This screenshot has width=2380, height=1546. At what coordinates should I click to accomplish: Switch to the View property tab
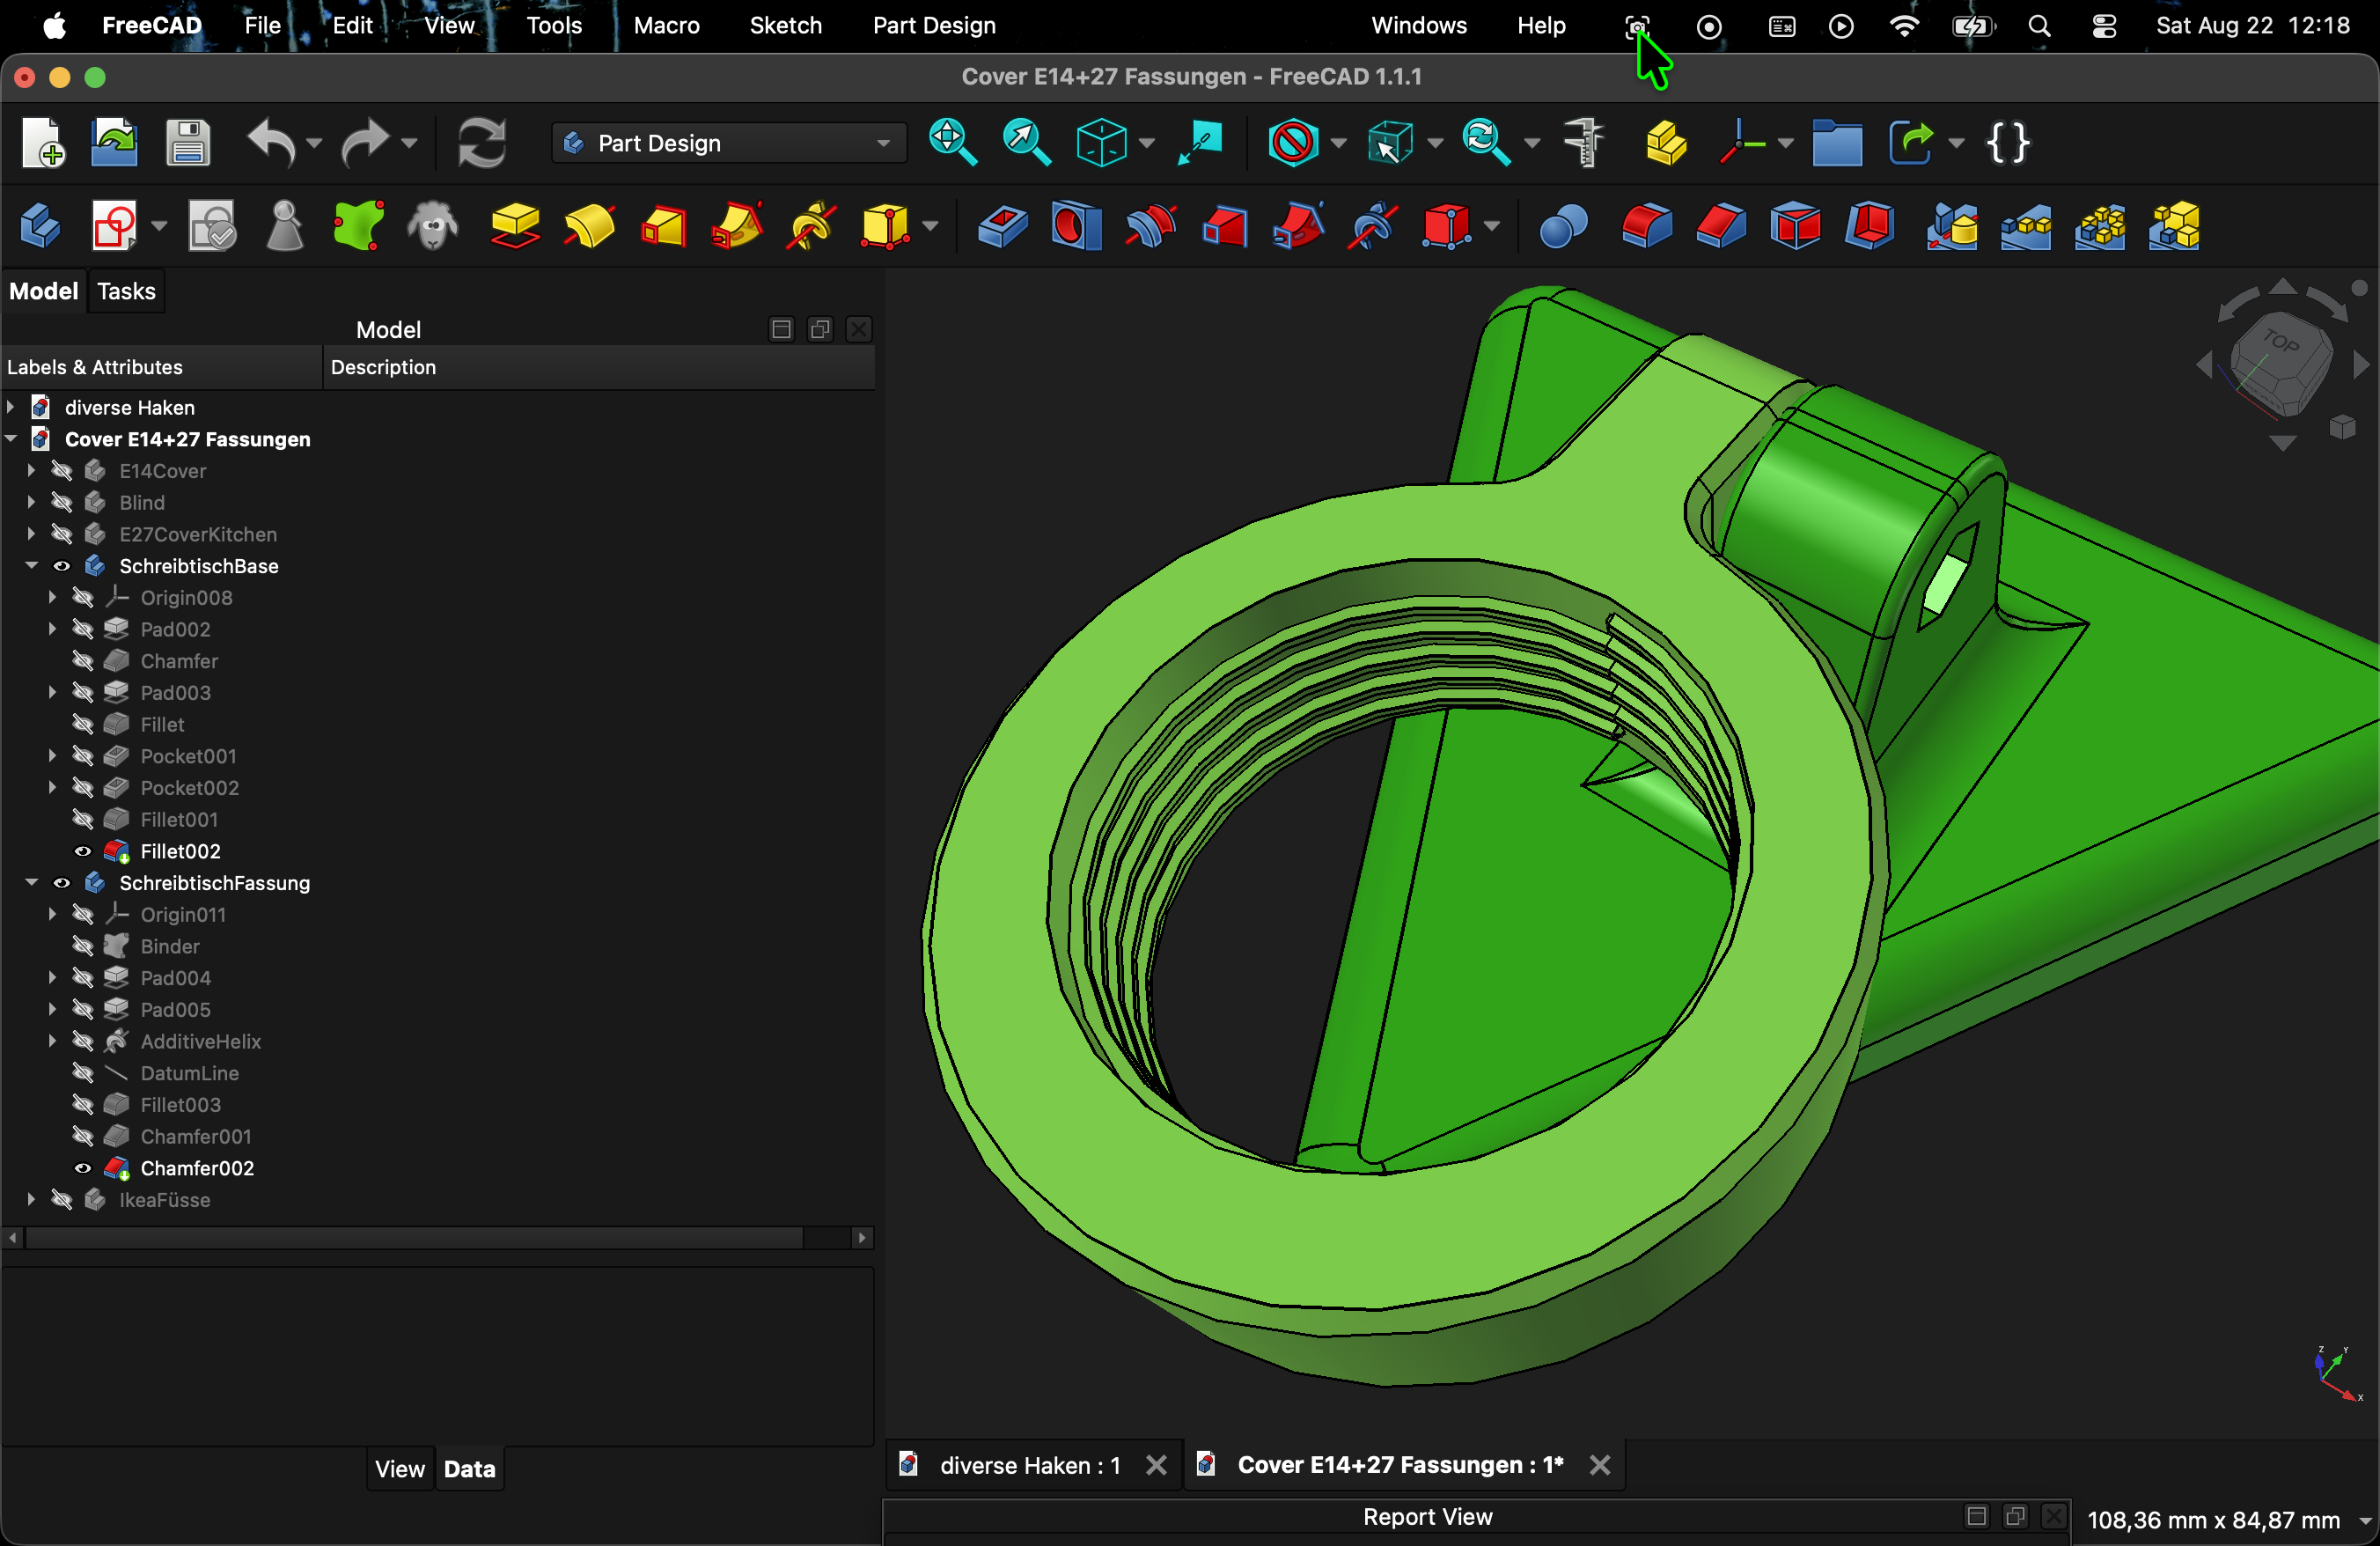(x=399, y=1469)
